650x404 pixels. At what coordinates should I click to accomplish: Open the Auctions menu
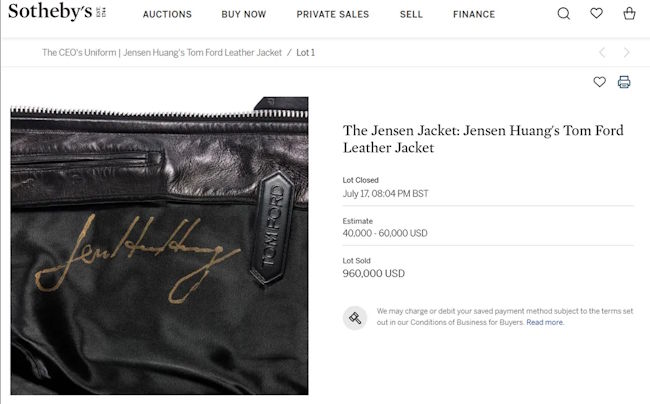[x=167, y=15]
